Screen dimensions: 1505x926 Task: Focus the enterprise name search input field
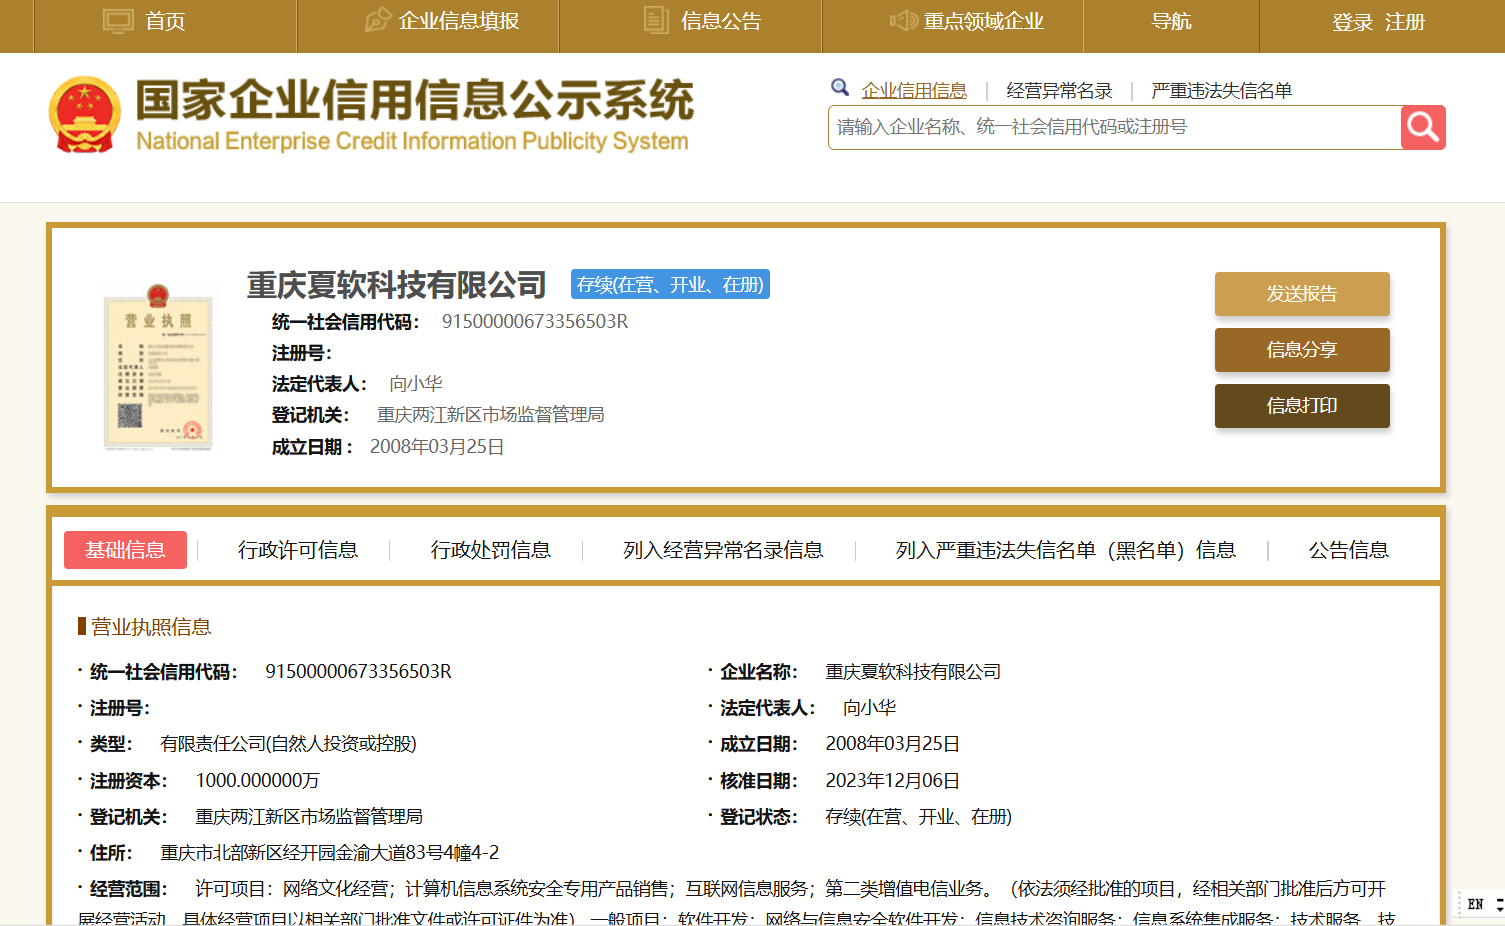pyautogui.click(x=1114, y=127)
